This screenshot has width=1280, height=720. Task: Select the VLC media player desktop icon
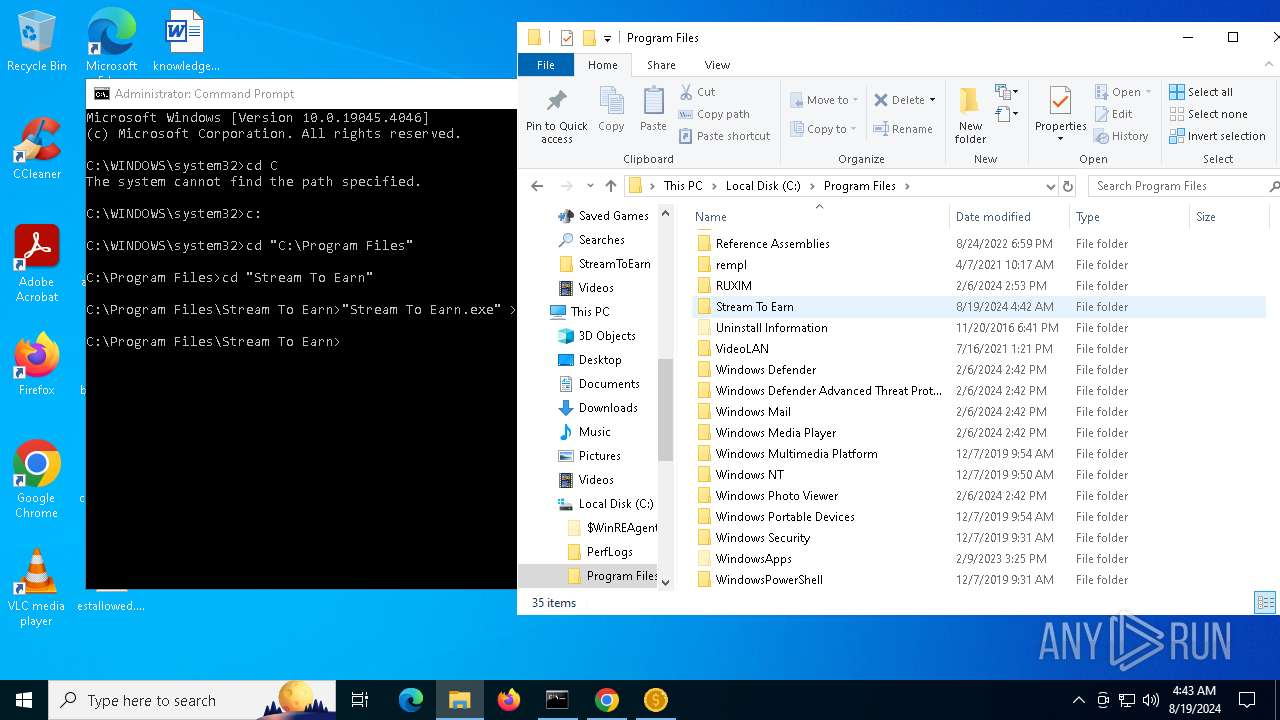click(x=37, y=588)
